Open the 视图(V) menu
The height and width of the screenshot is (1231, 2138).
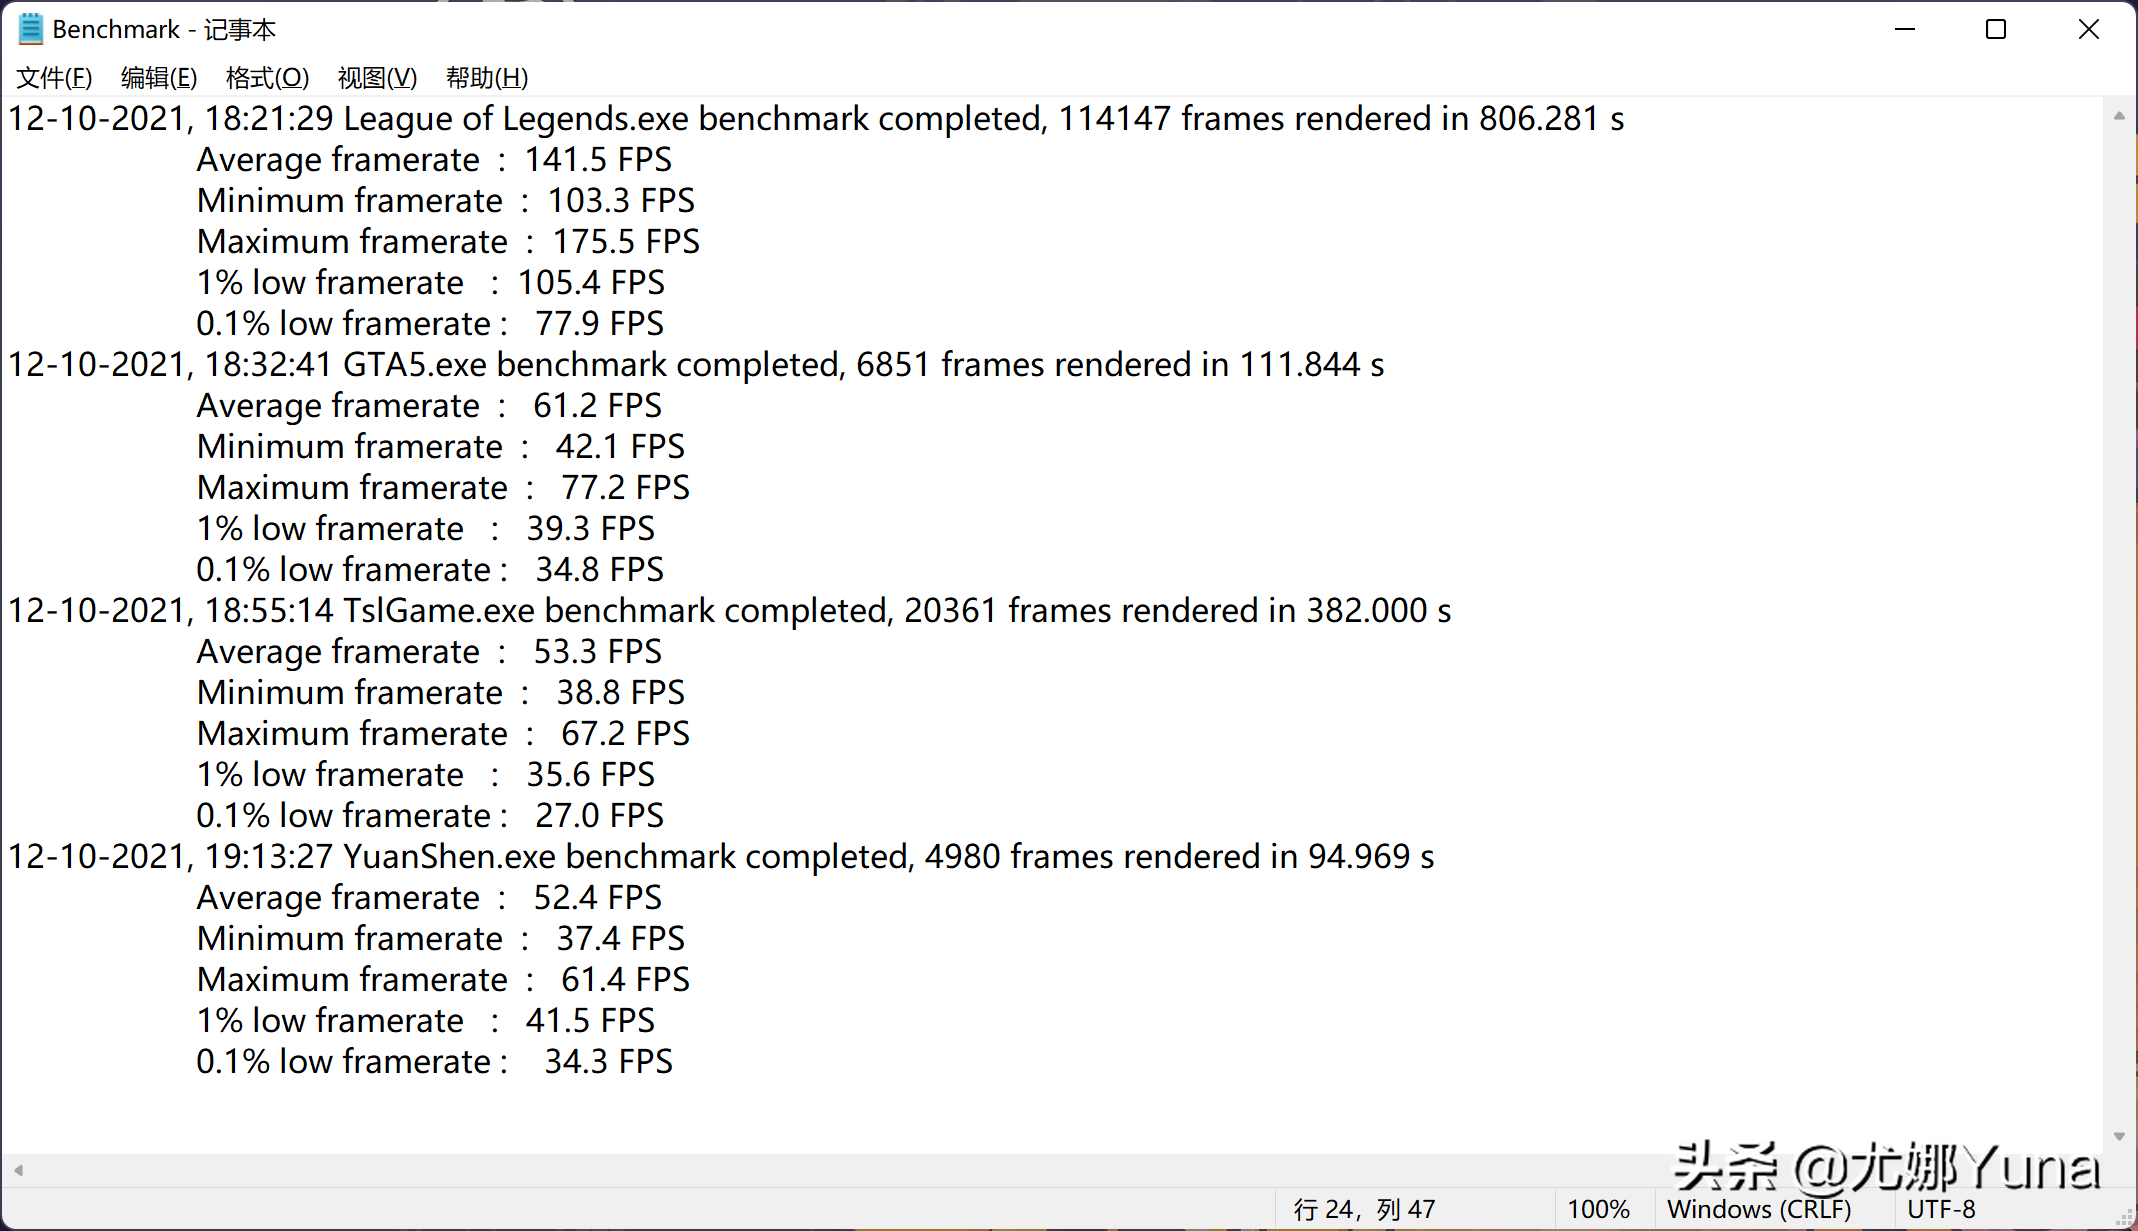pyautogui.click(x=377, y=78)
